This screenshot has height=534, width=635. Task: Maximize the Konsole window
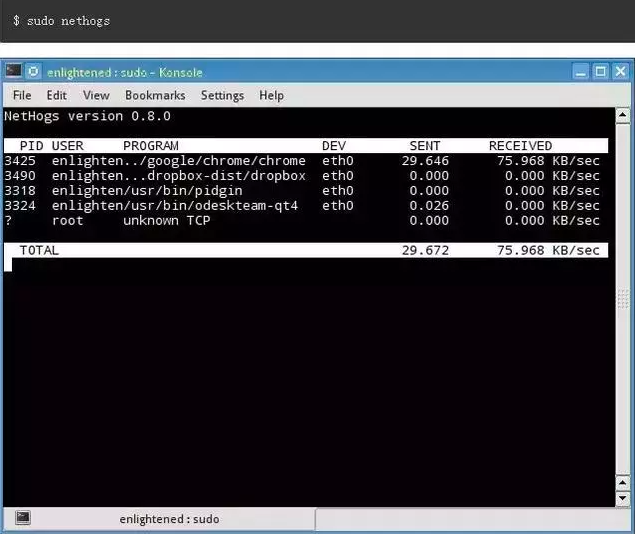(601, 72)
